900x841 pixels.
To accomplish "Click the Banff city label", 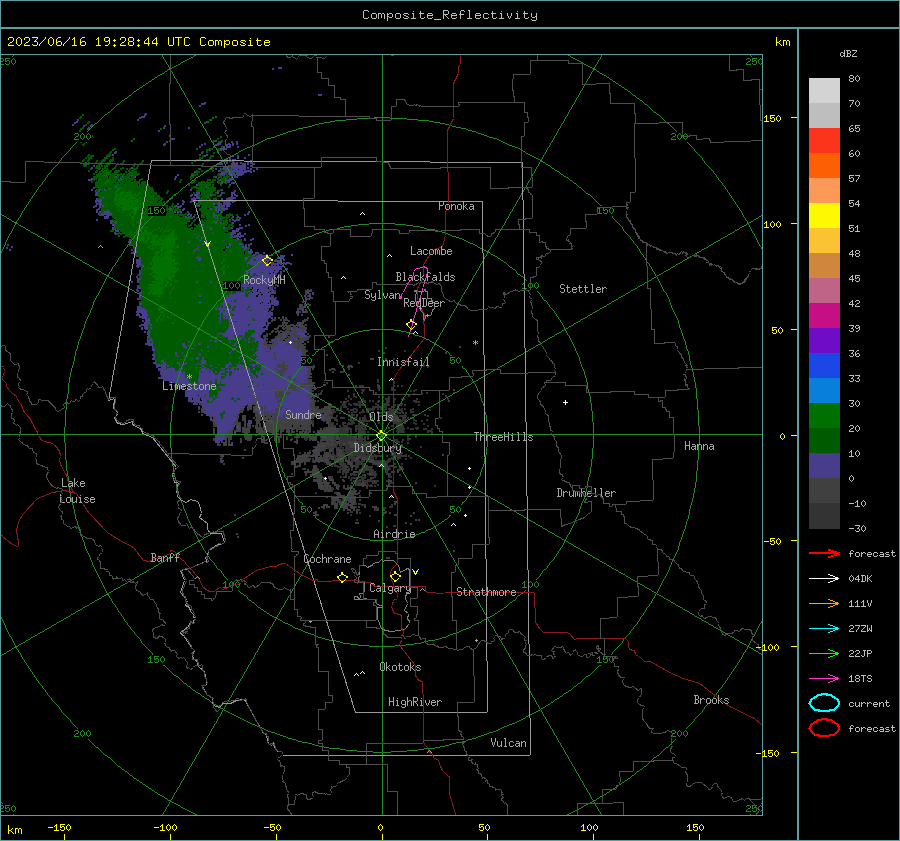I will tap(165, 557).
